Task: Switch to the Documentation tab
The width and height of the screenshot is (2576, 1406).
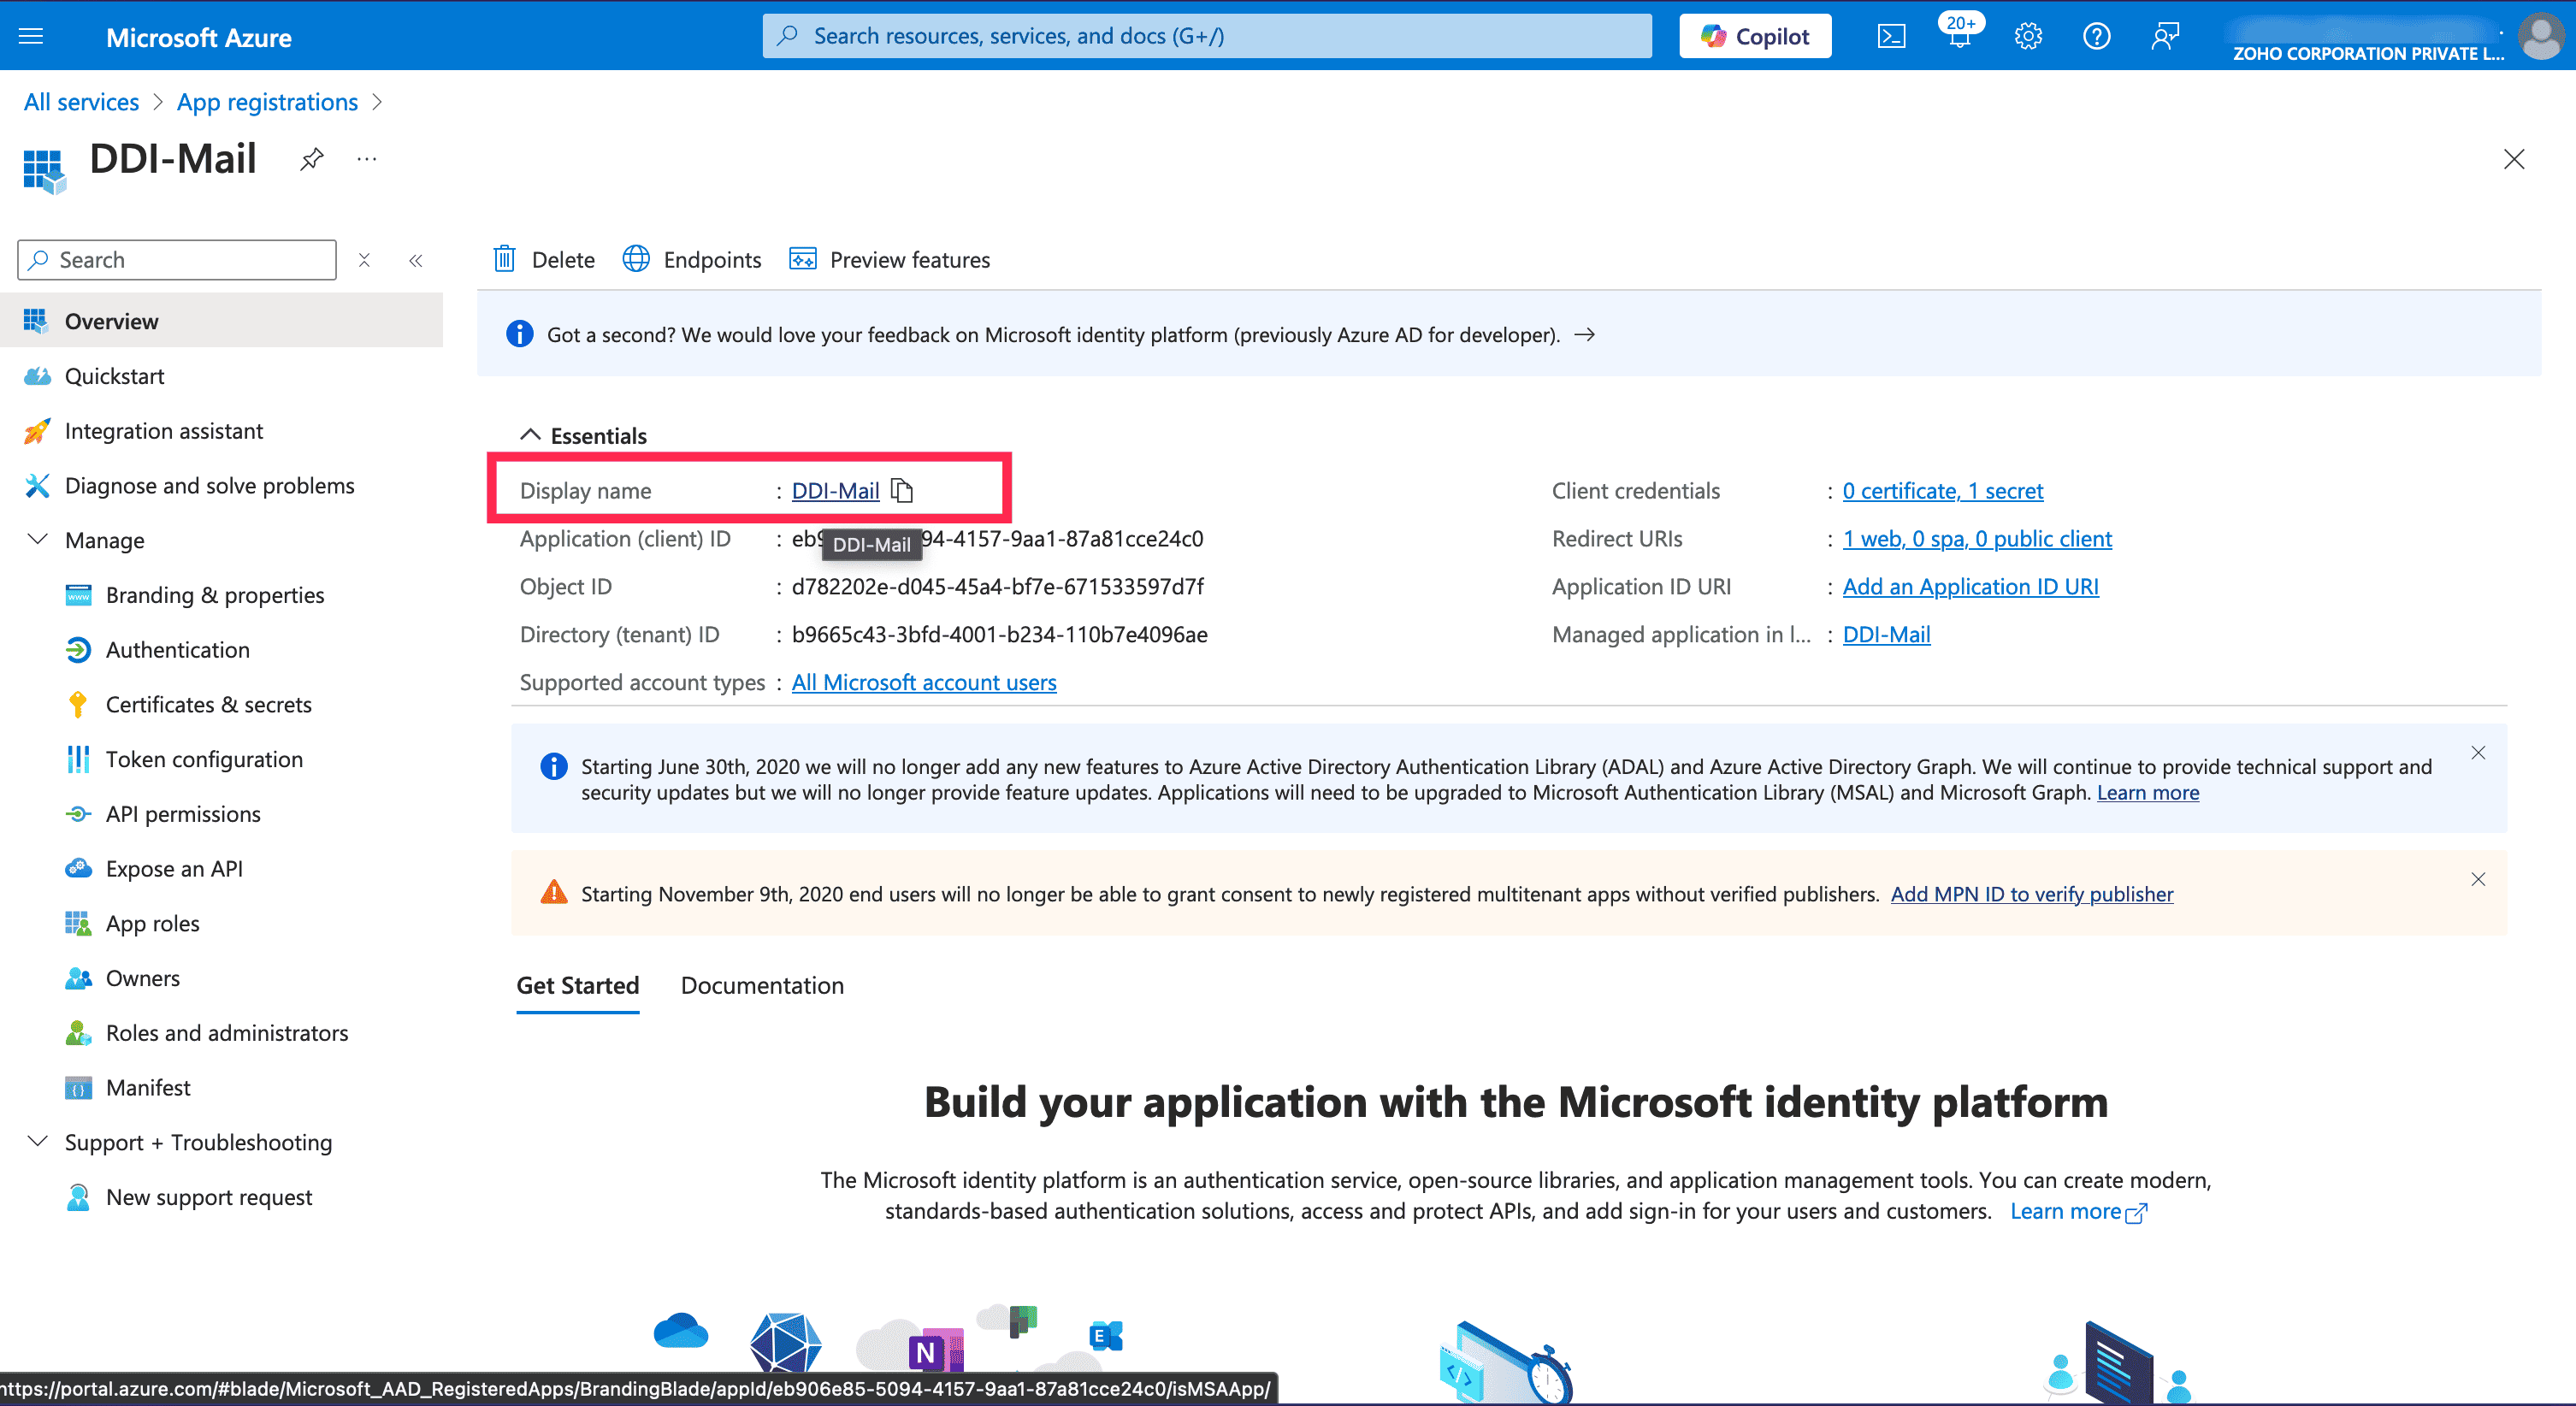Action: pos(762,985)
